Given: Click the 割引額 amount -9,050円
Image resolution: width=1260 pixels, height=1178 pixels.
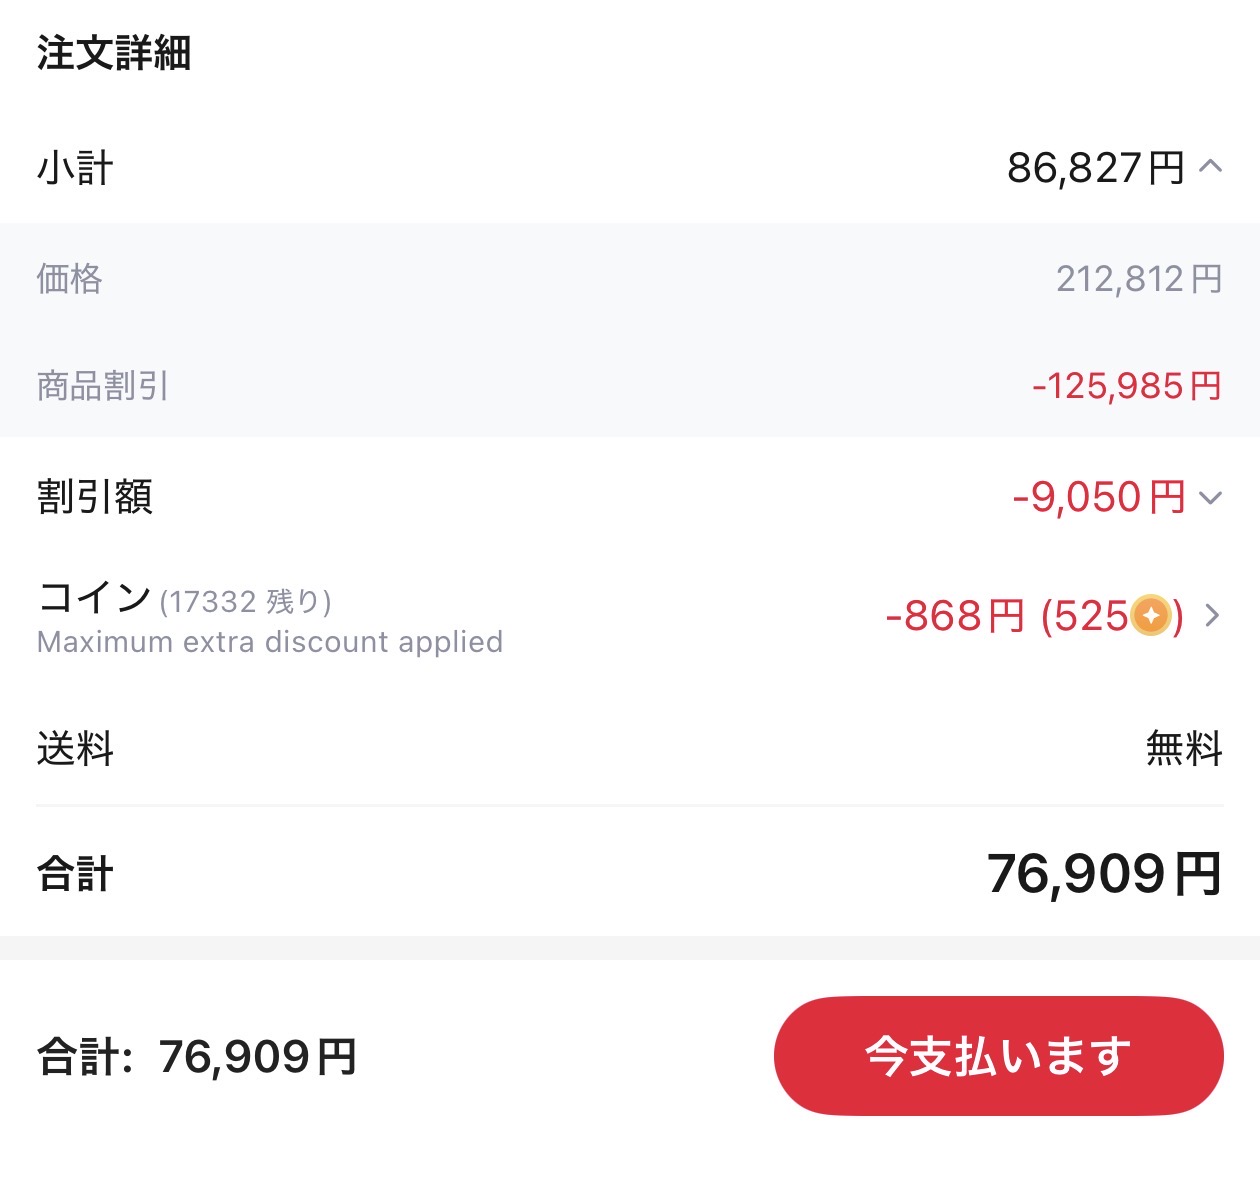Looking at the screenshot, I should pyautogui.click(x=1099, y=497).
